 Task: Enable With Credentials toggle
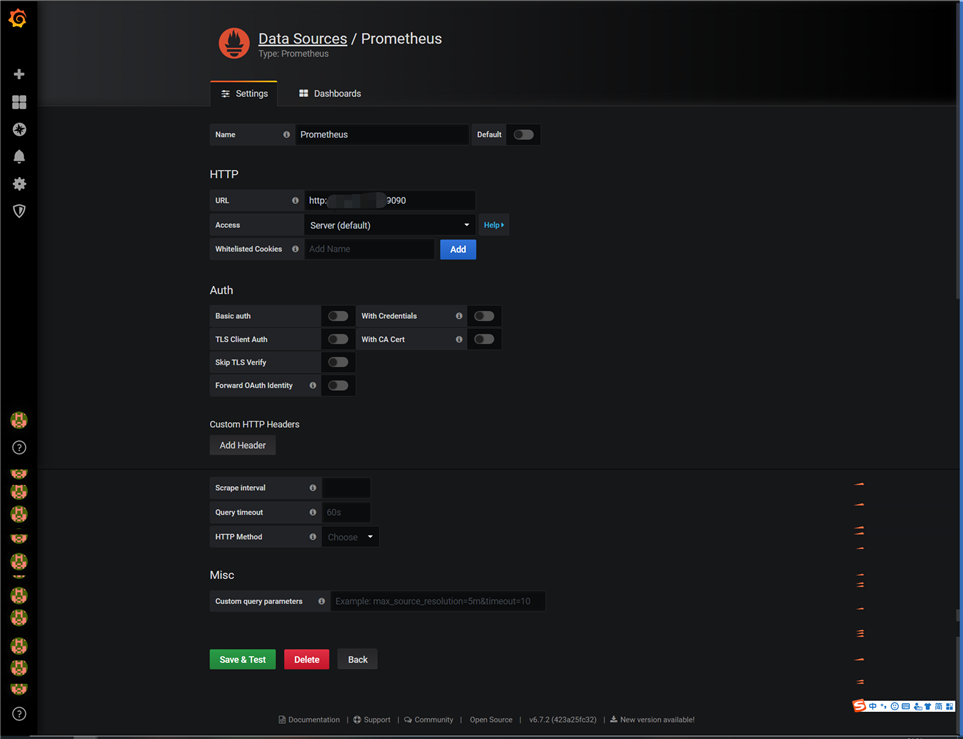[484, 316]
